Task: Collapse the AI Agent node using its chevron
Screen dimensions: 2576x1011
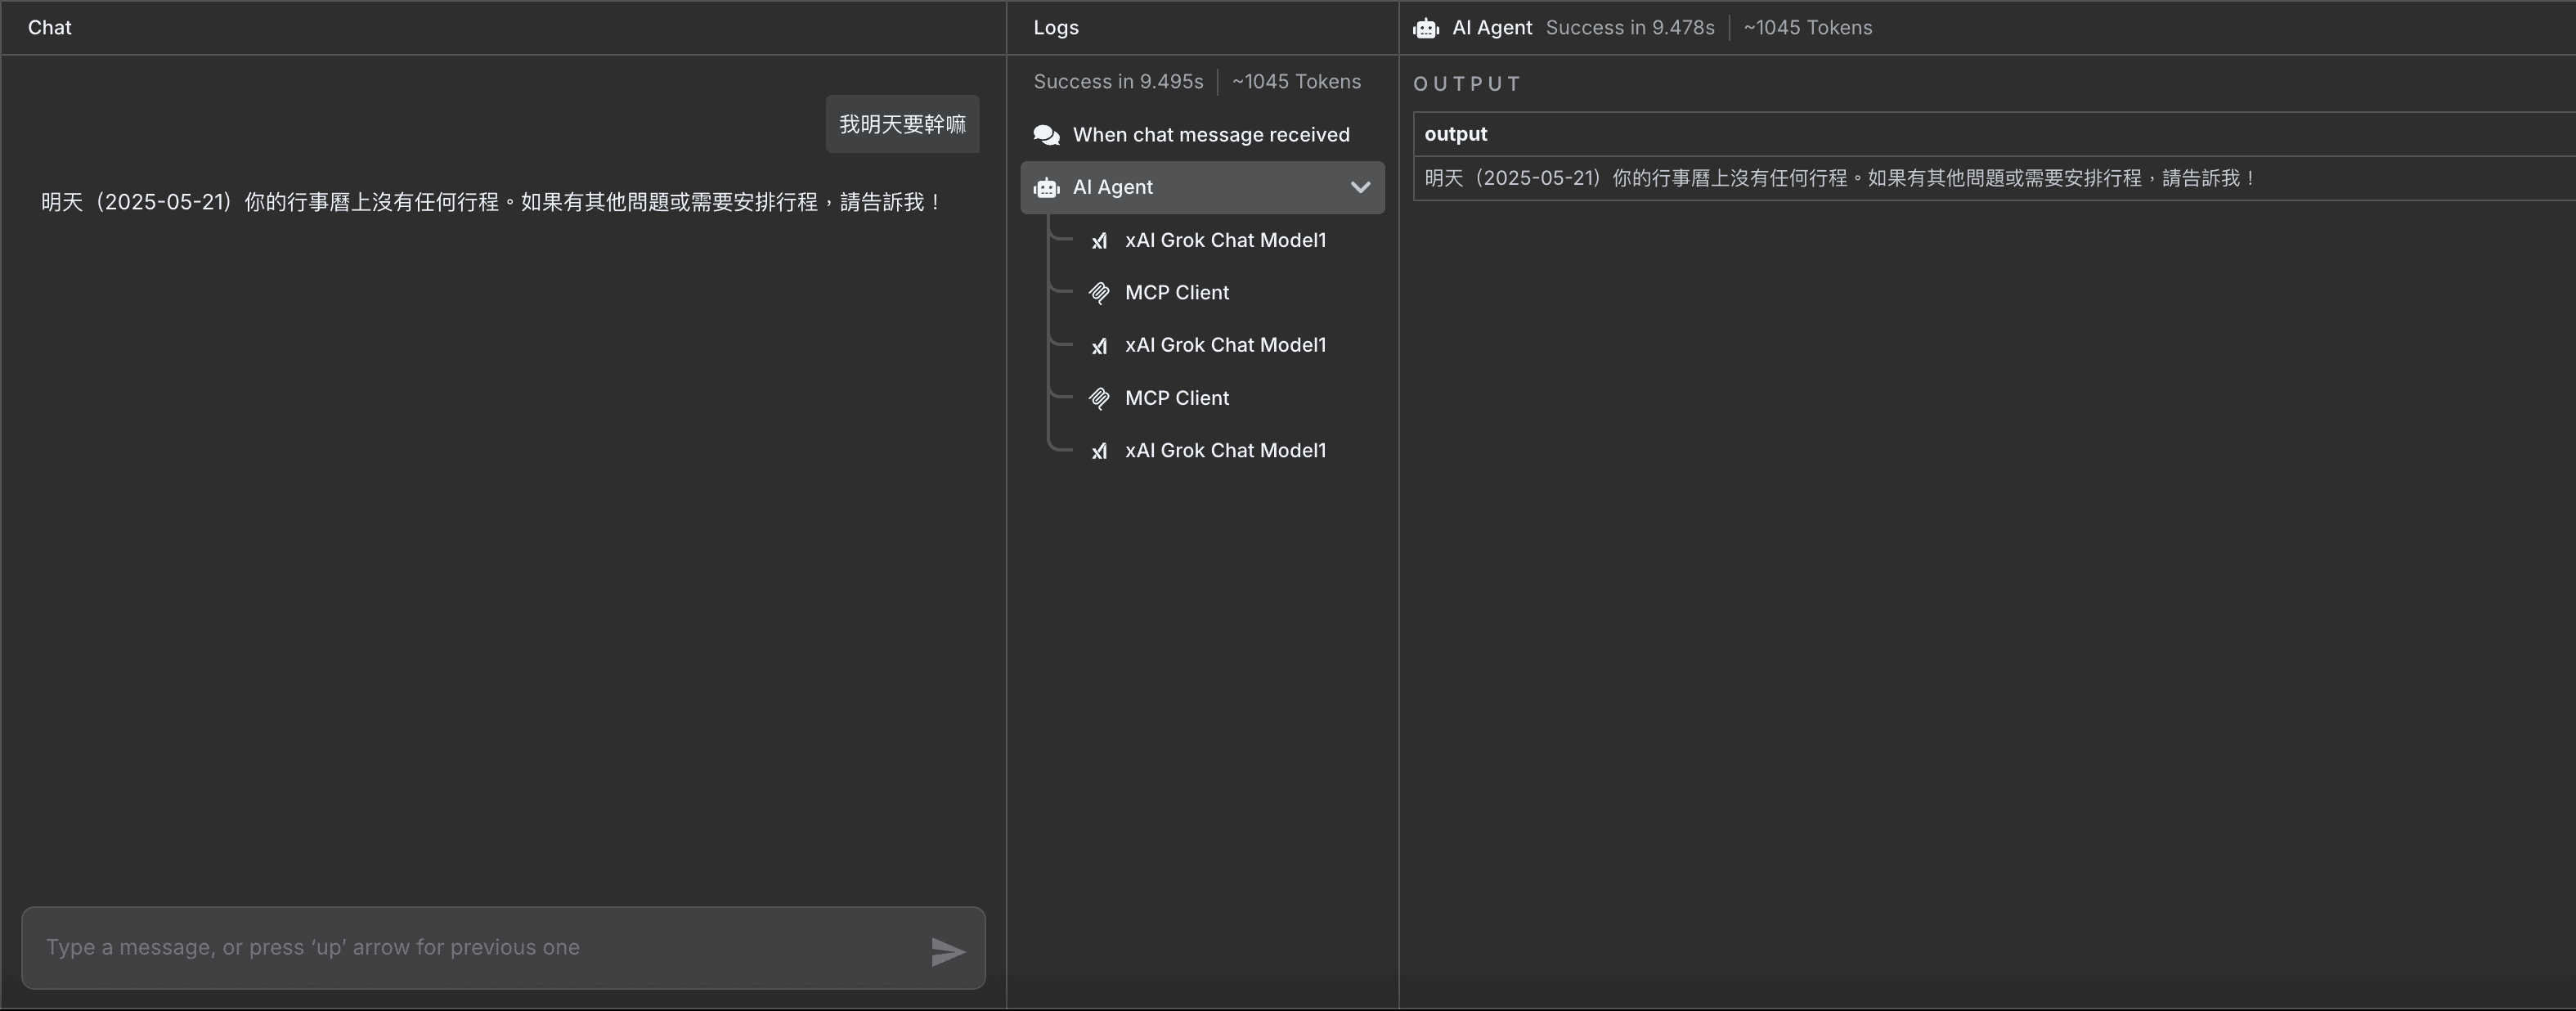Action: 1359,188
